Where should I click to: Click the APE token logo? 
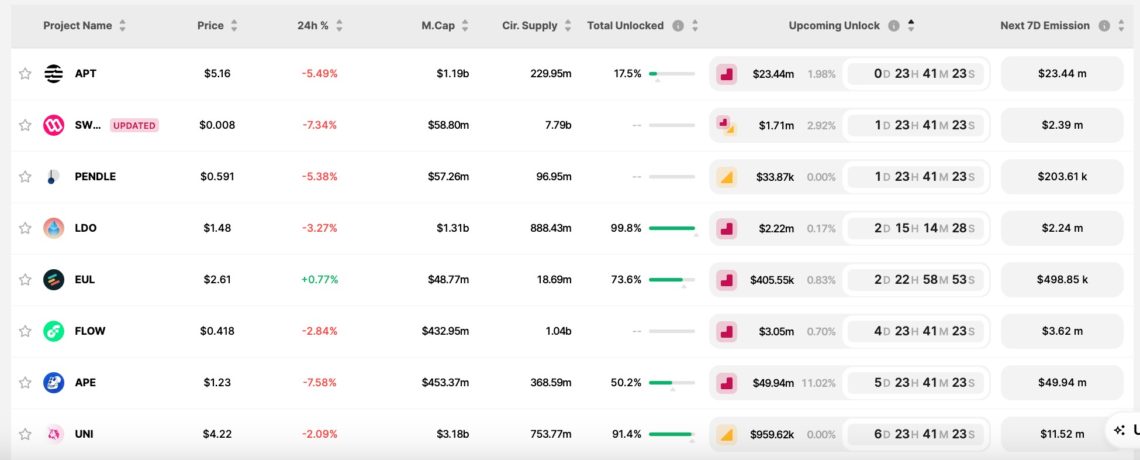(x=54, y=383)
